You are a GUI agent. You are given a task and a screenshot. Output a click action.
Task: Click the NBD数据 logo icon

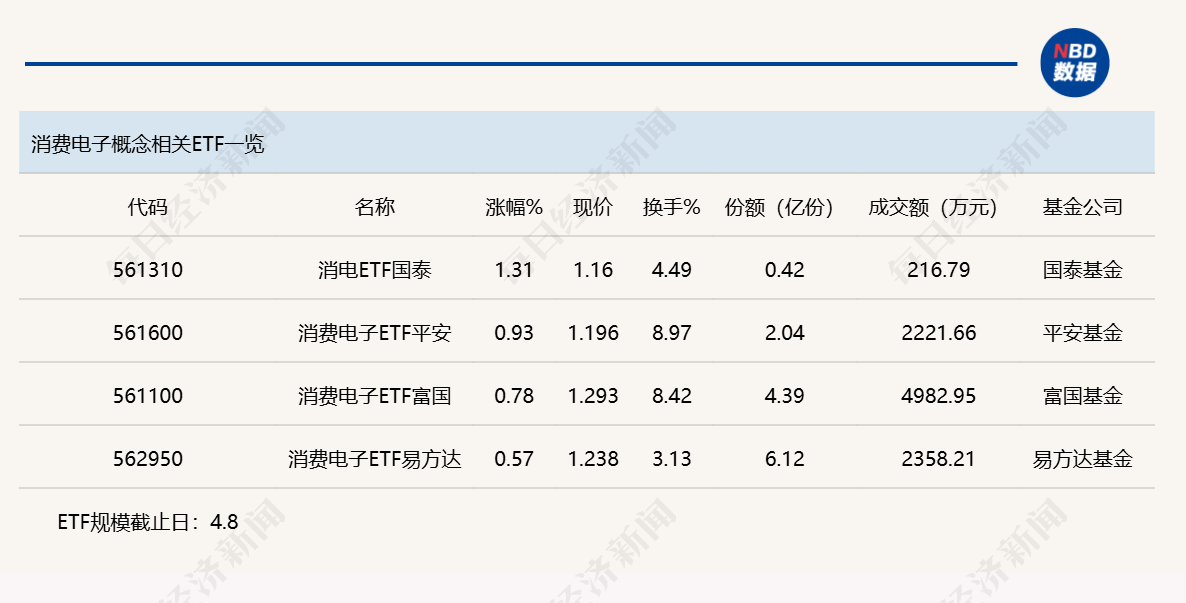[x=1074, y=62]
